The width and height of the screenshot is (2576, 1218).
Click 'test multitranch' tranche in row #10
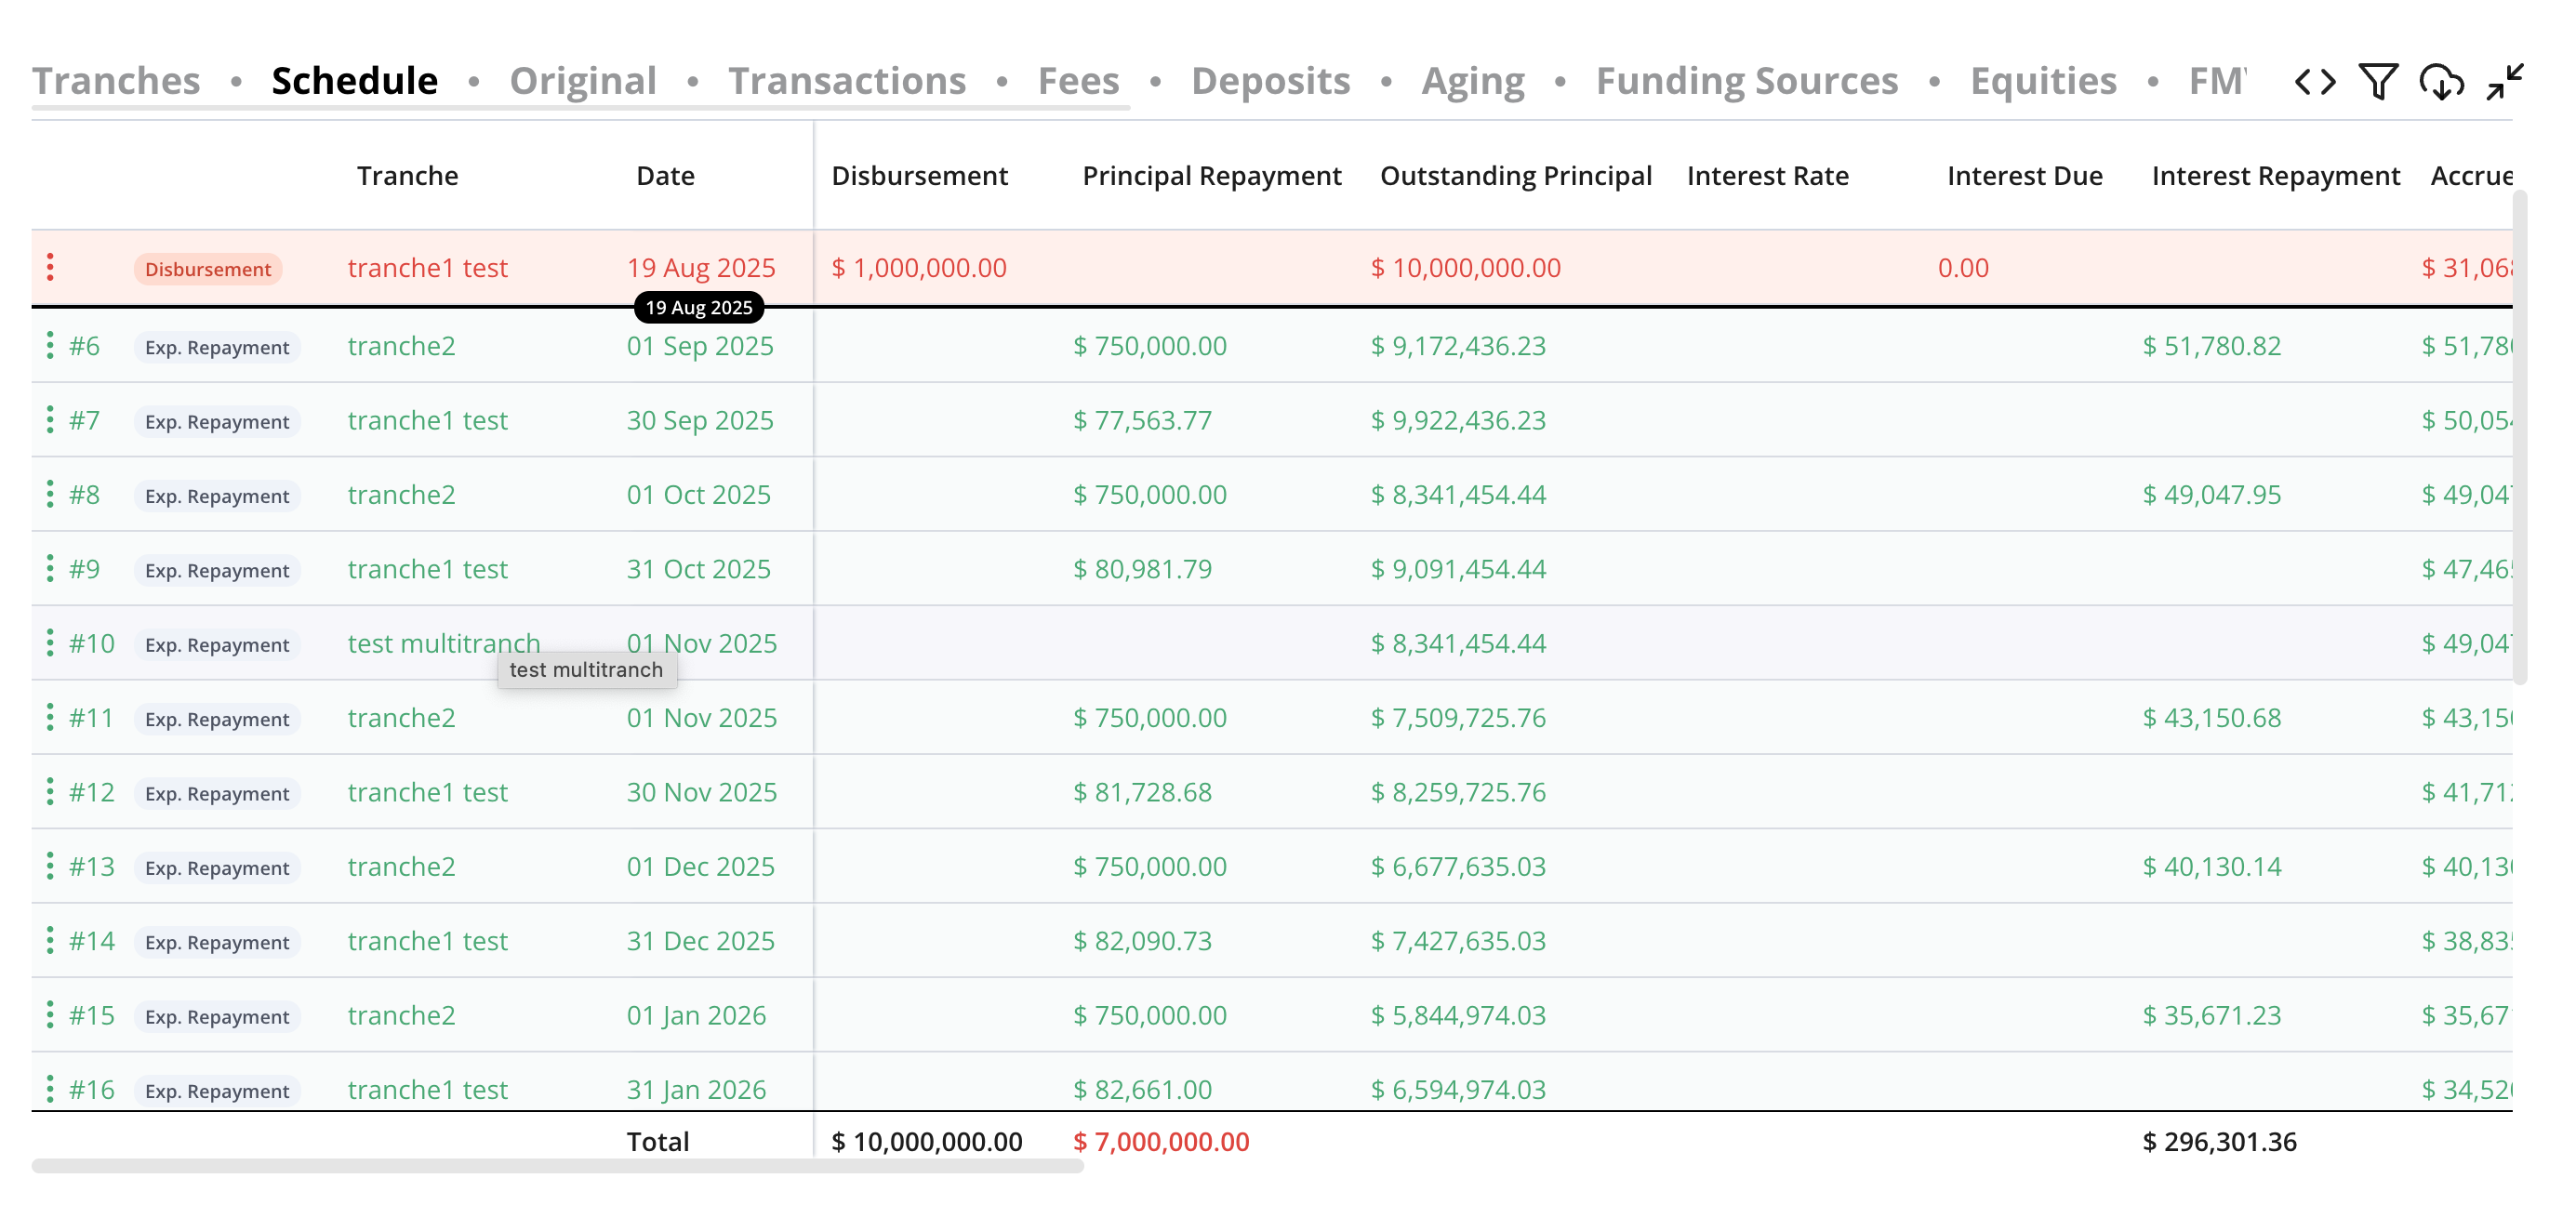tap(444, 643)
